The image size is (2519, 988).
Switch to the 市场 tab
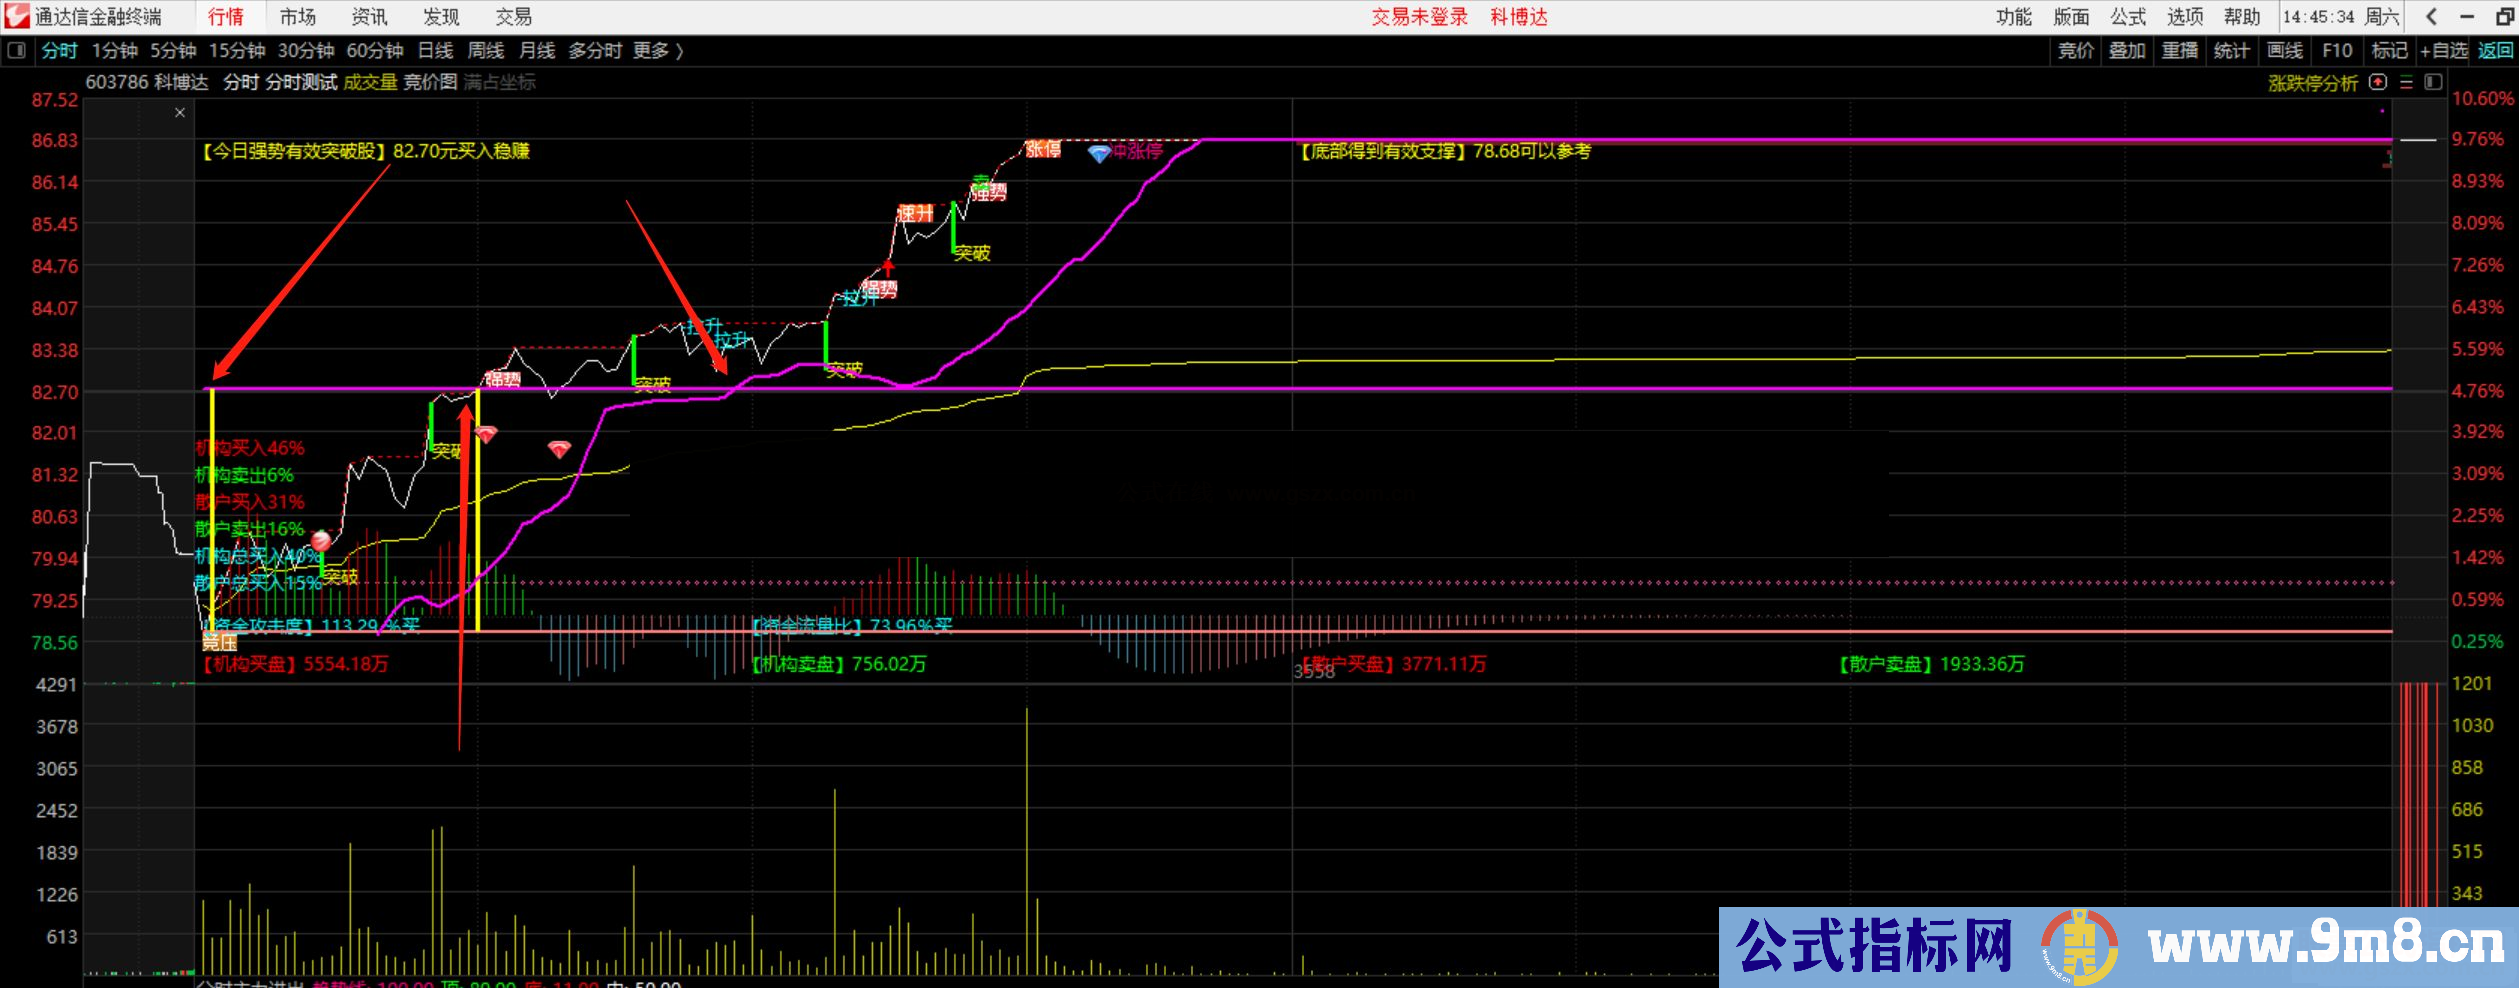tap(297, 17)
